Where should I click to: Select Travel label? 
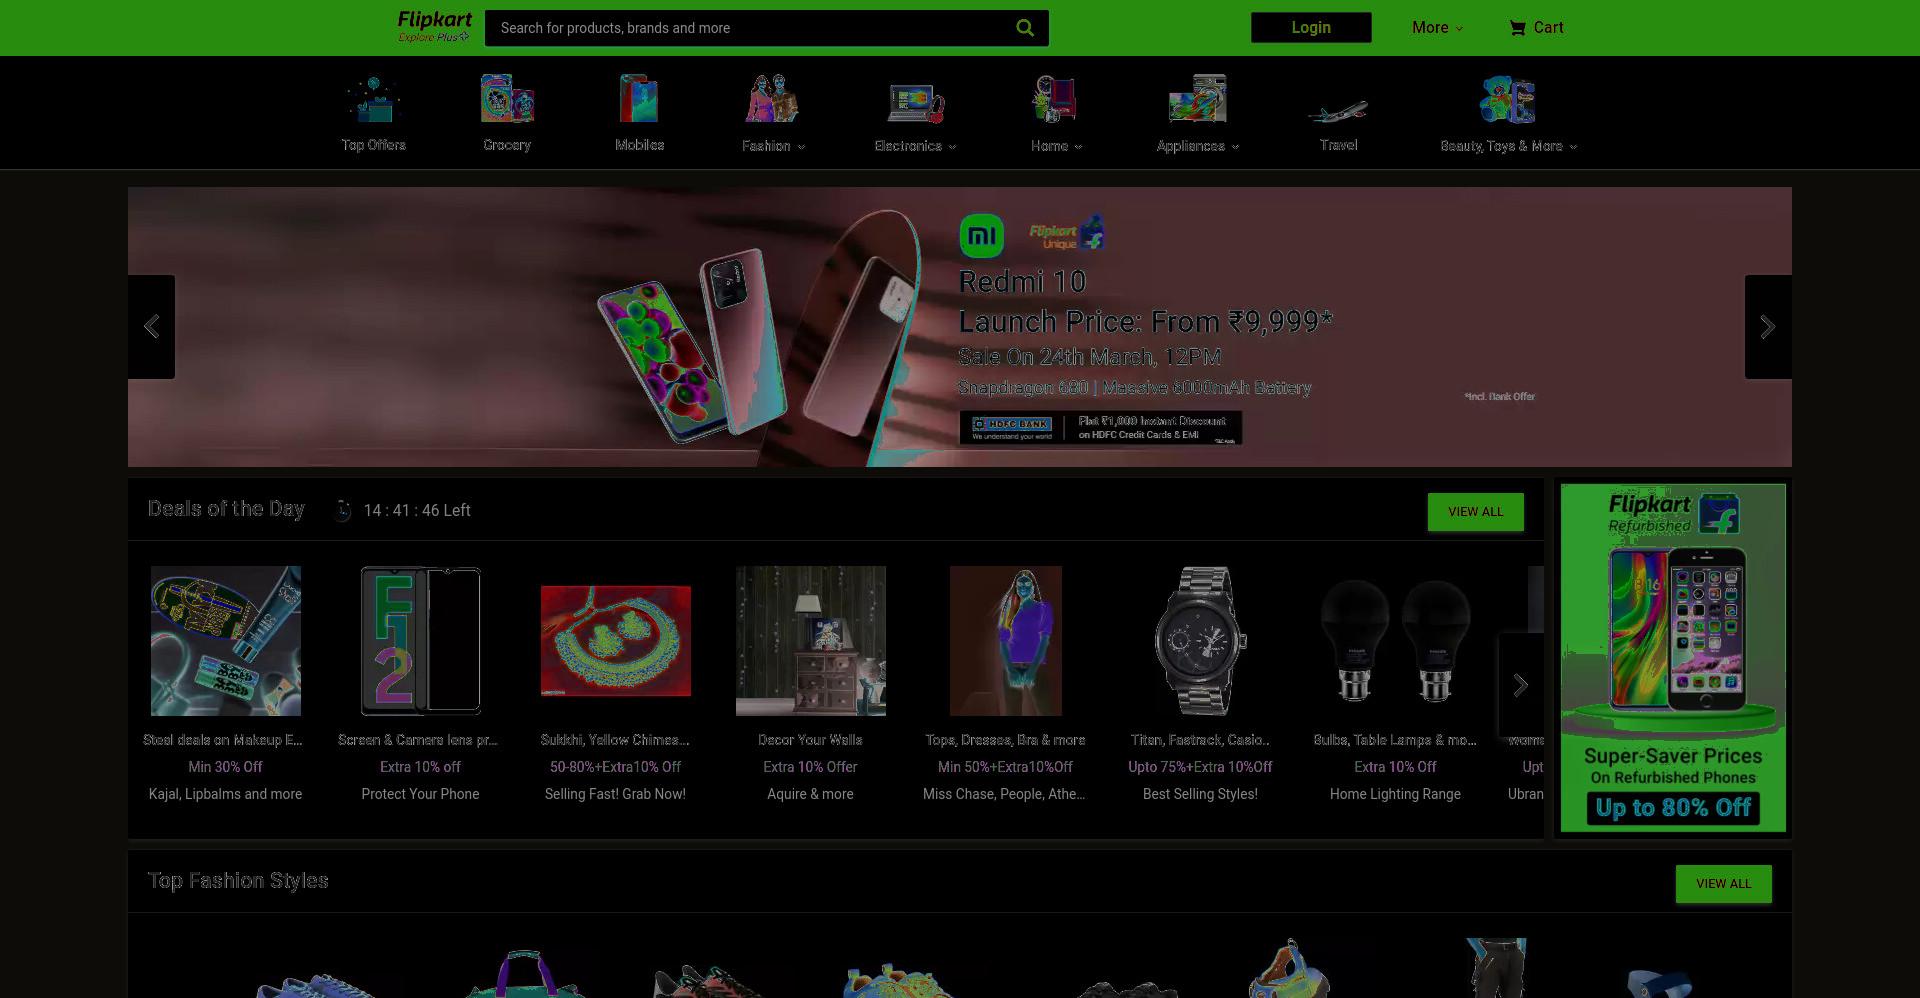coord(1338,145)
